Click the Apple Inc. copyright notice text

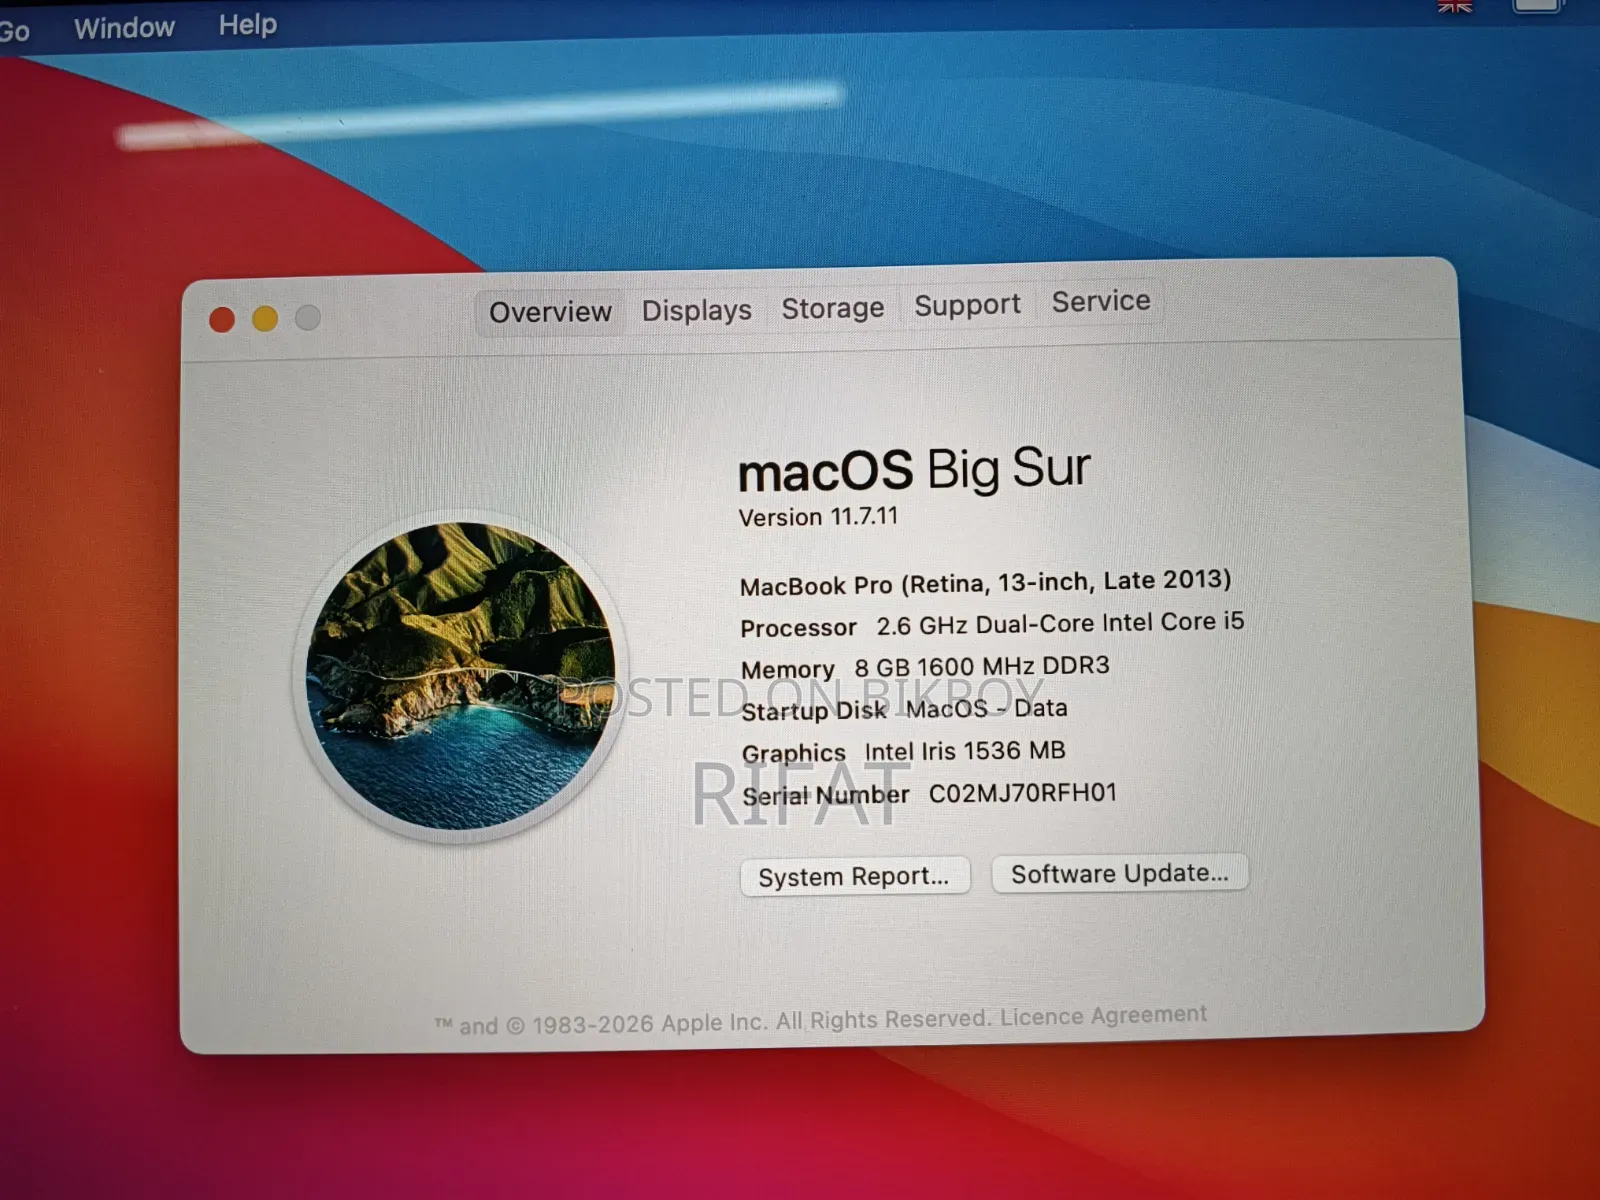pos(712,1022)
